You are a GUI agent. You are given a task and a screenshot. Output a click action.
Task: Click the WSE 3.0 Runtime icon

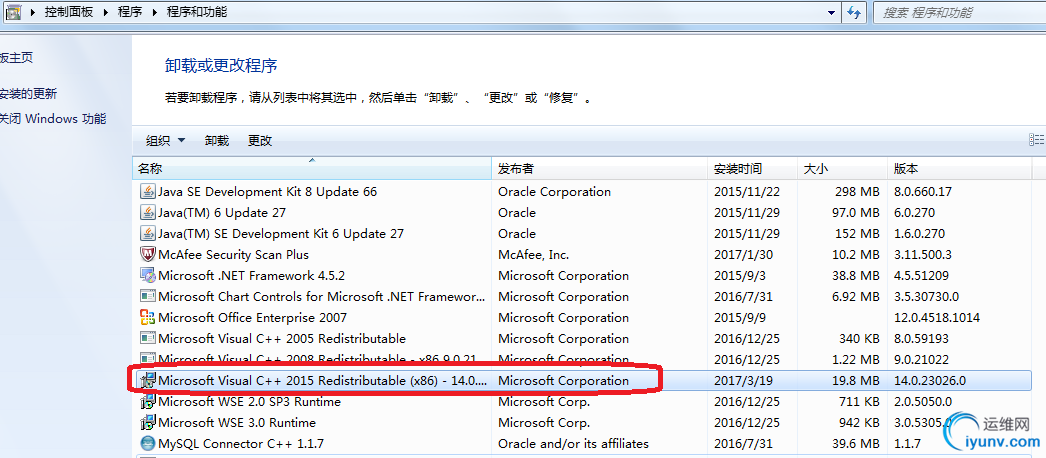[x=147, y=423]
